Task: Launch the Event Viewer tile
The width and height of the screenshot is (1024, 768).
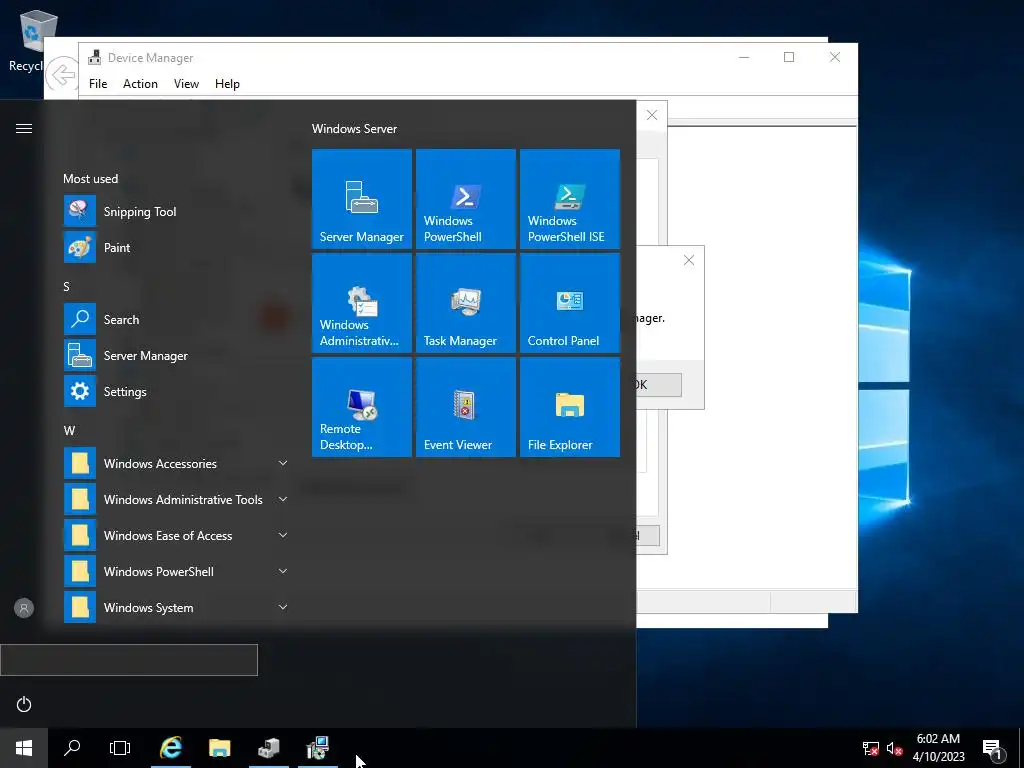Action: [x=466, y=407]
